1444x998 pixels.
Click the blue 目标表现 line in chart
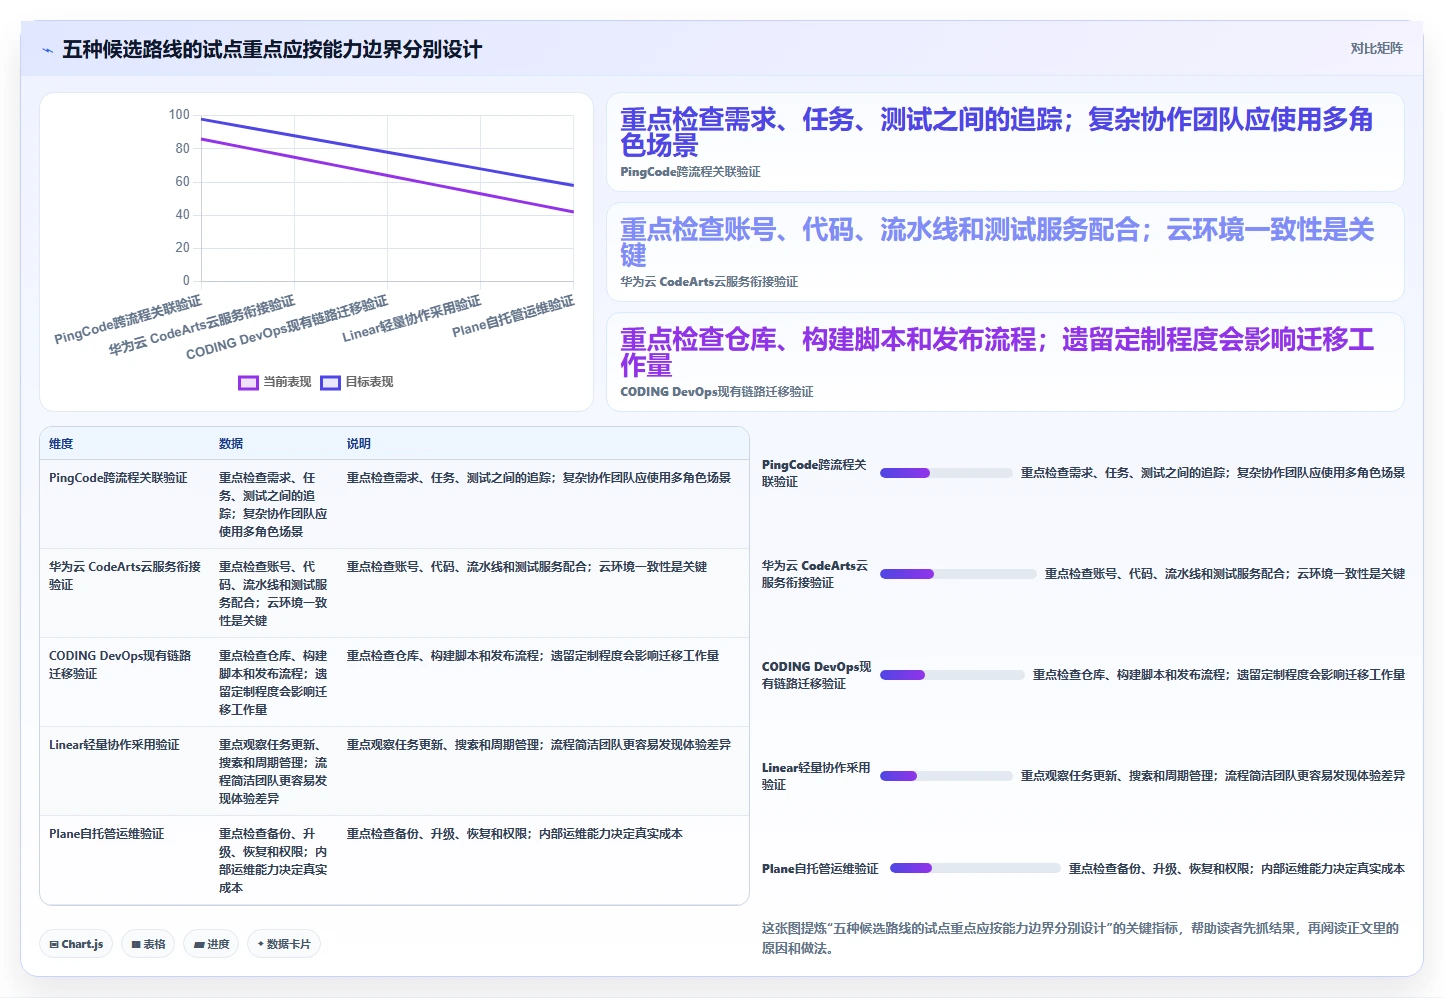coord(388,152)
